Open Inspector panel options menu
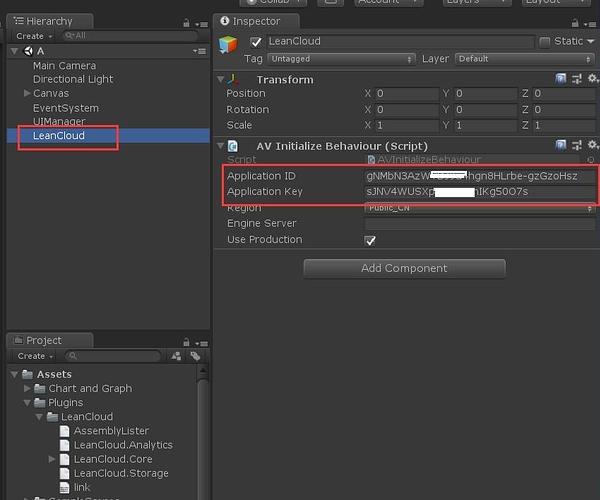Image resolution: width=600 pixels, height=500 pixels. point(590,24)
